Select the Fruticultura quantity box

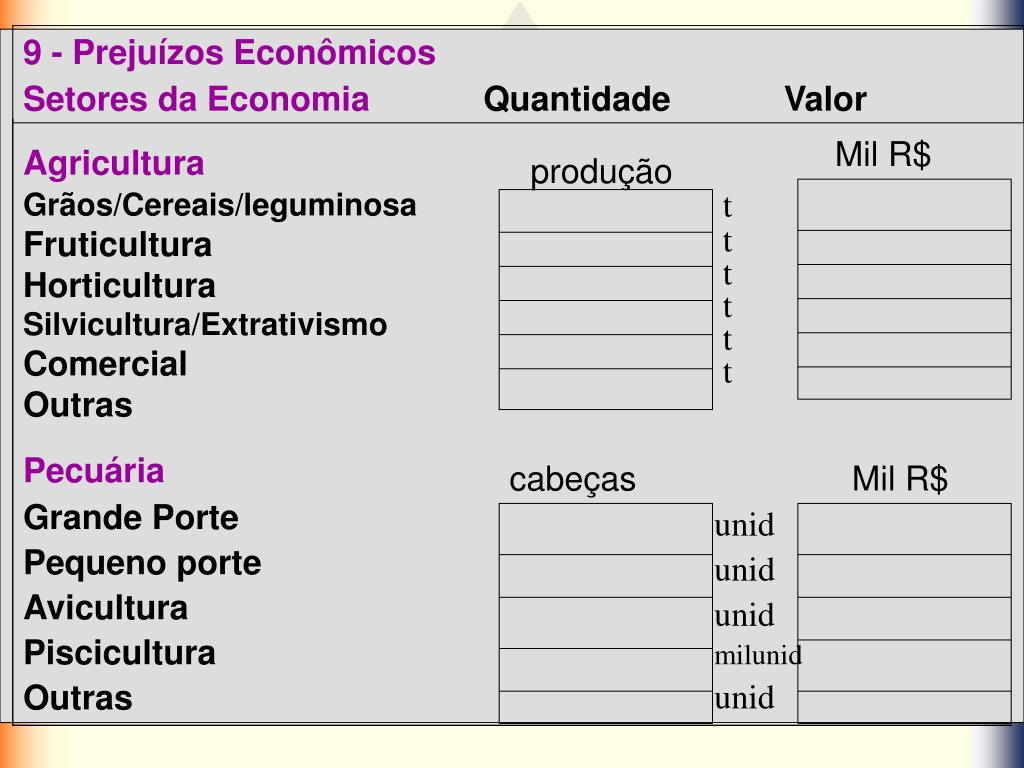[605, 249]
